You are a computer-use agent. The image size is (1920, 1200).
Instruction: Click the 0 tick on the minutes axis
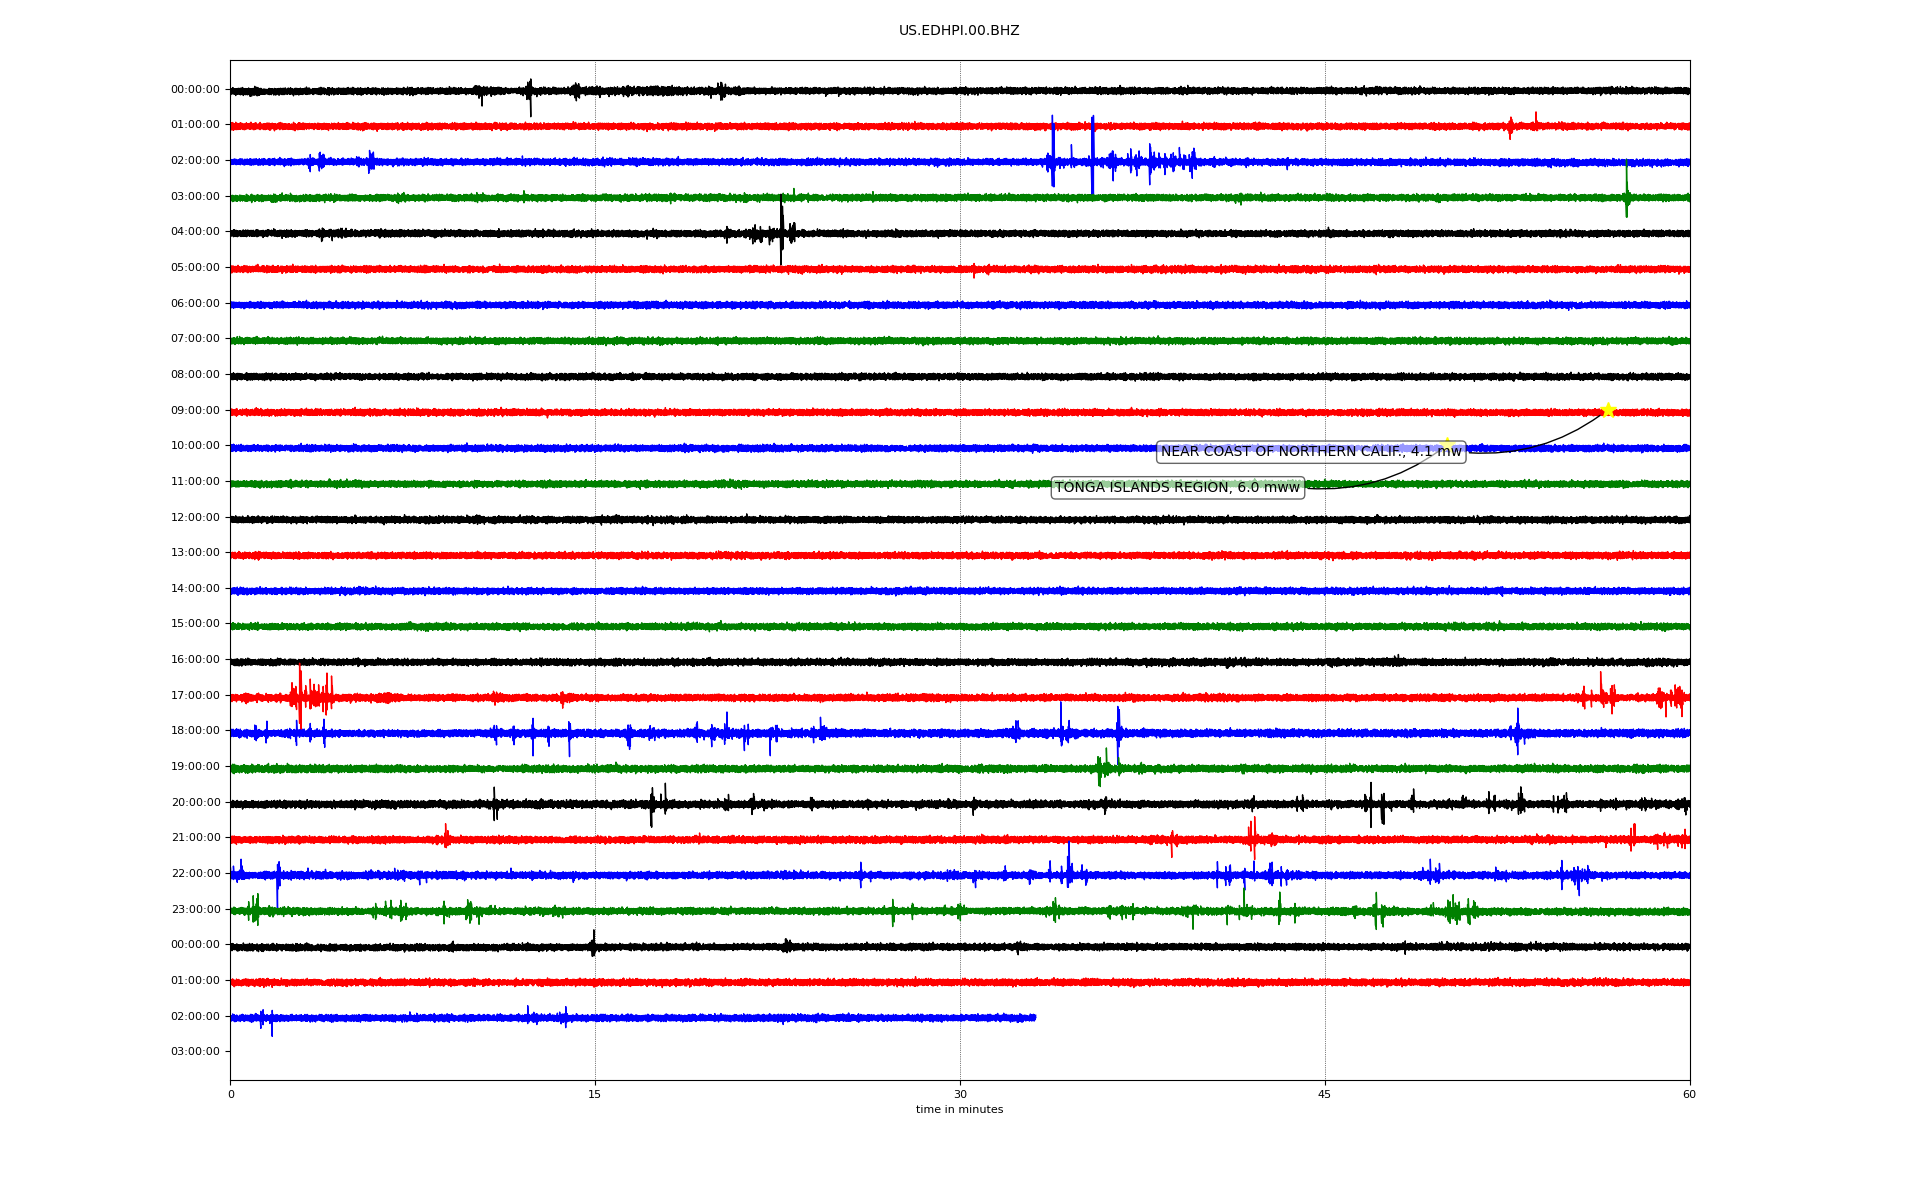(231, 1095)
